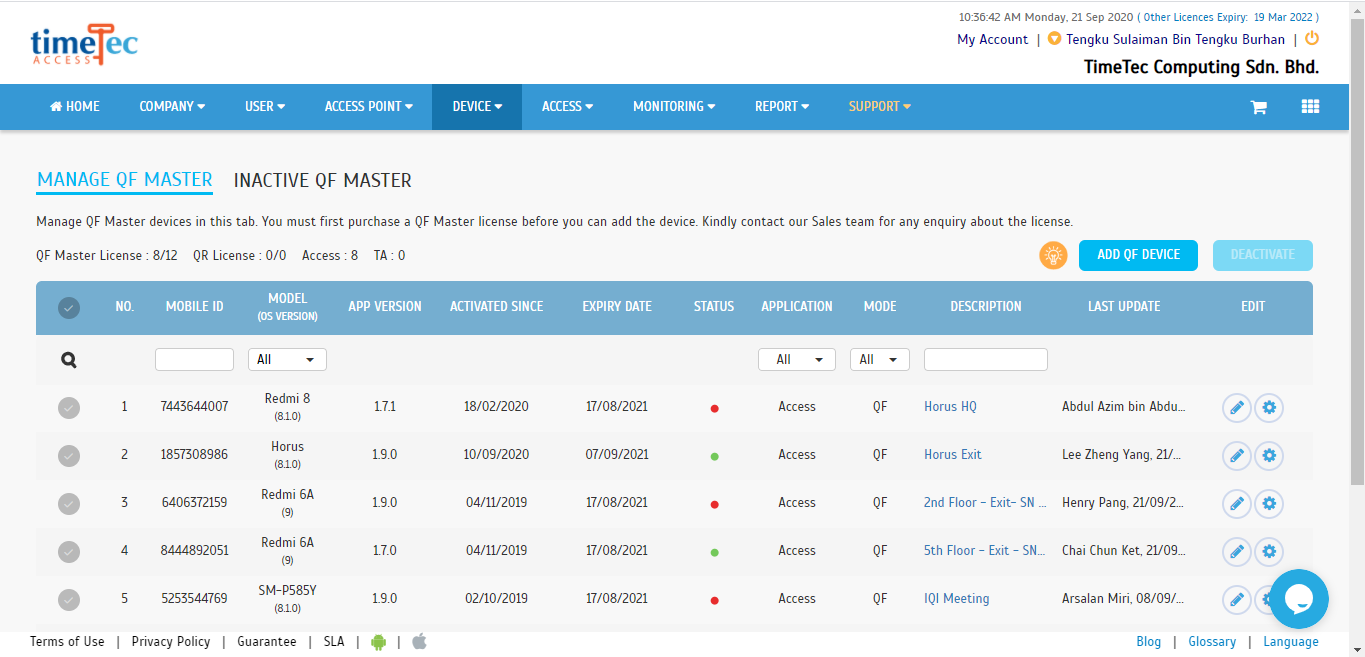This screenshot has height=657, width=1365.
Task: Expand the Model filter dropdown
Action: pos(287,360)
